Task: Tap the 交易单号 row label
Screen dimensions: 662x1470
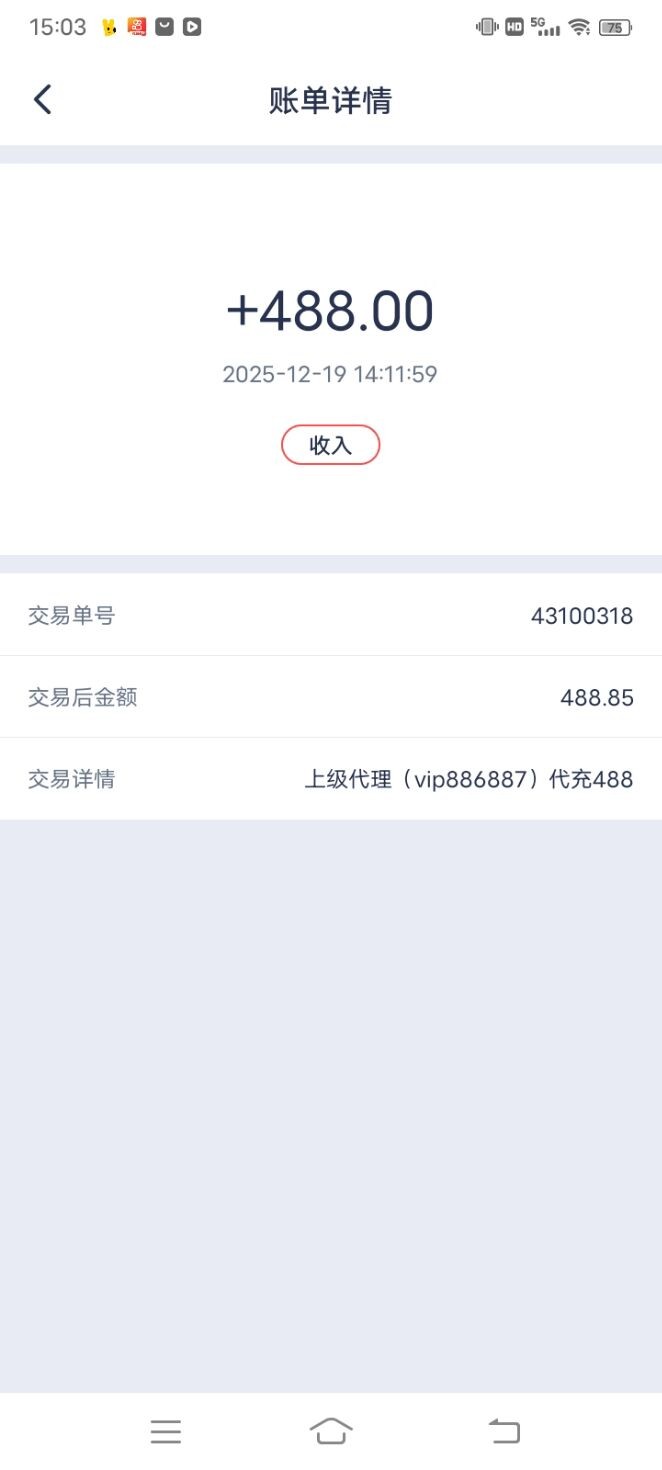Action: point(72,616)
